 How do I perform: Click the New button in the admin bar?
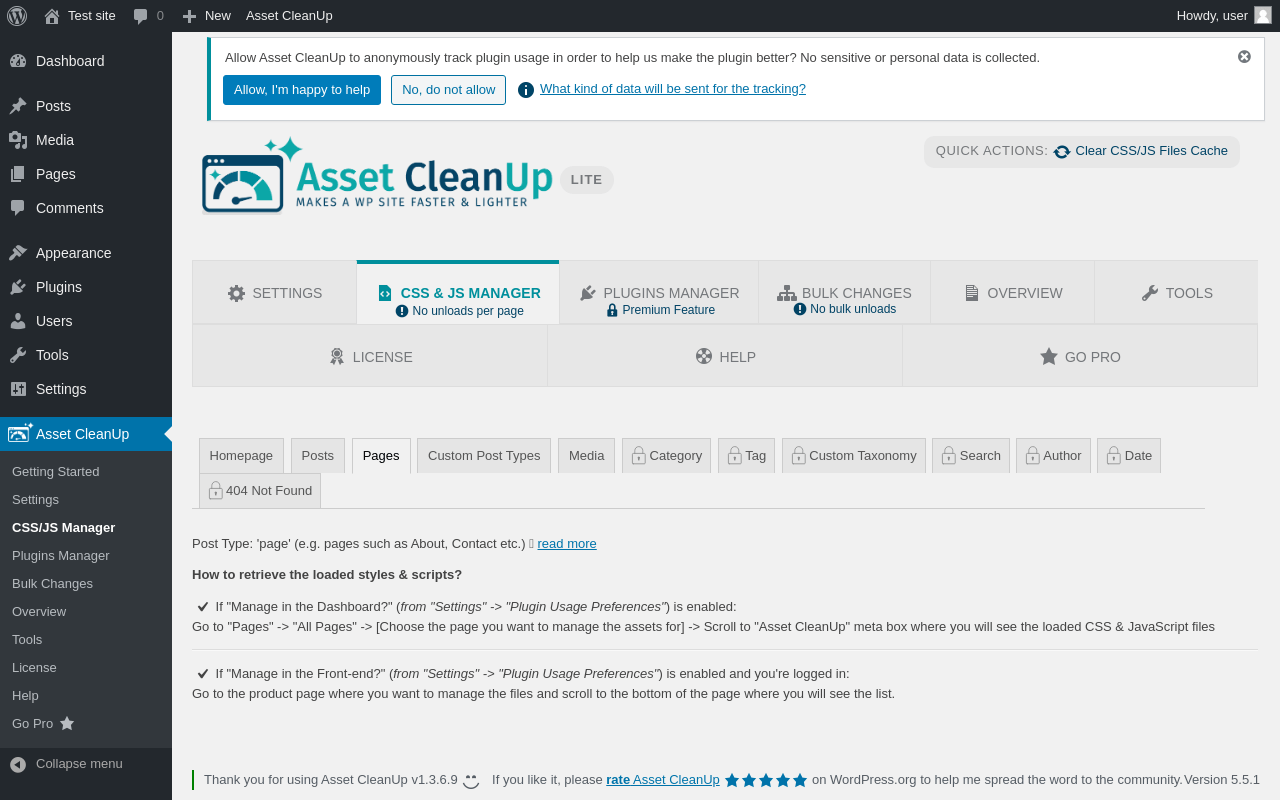click(x=206, y=15)
